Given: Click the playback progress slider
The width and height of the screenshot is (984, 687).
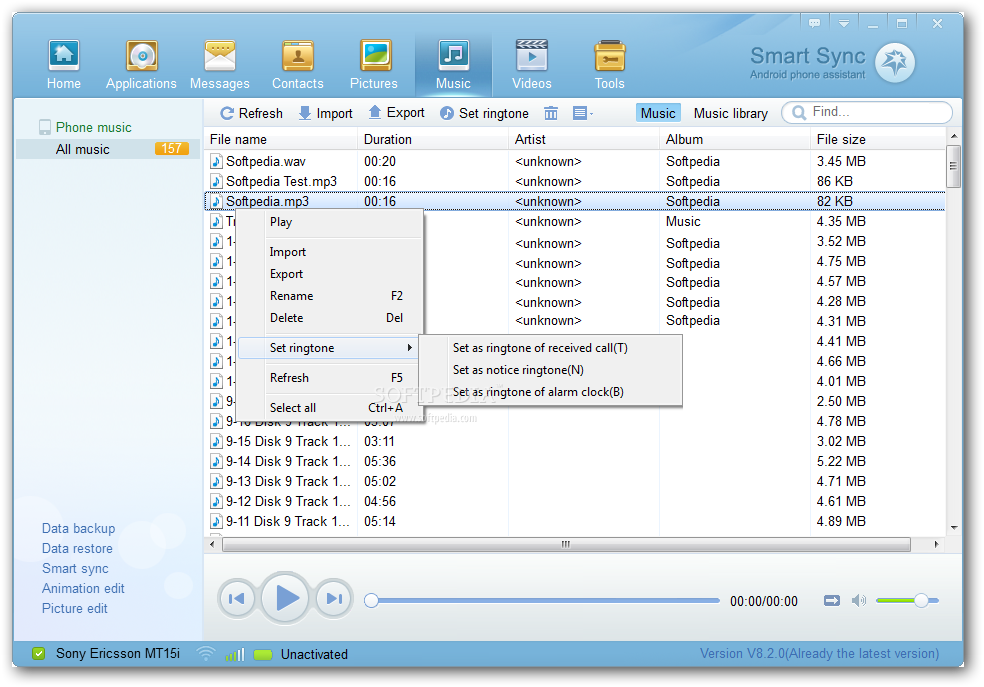Looking at the screenshot, I should coord(542,601).
